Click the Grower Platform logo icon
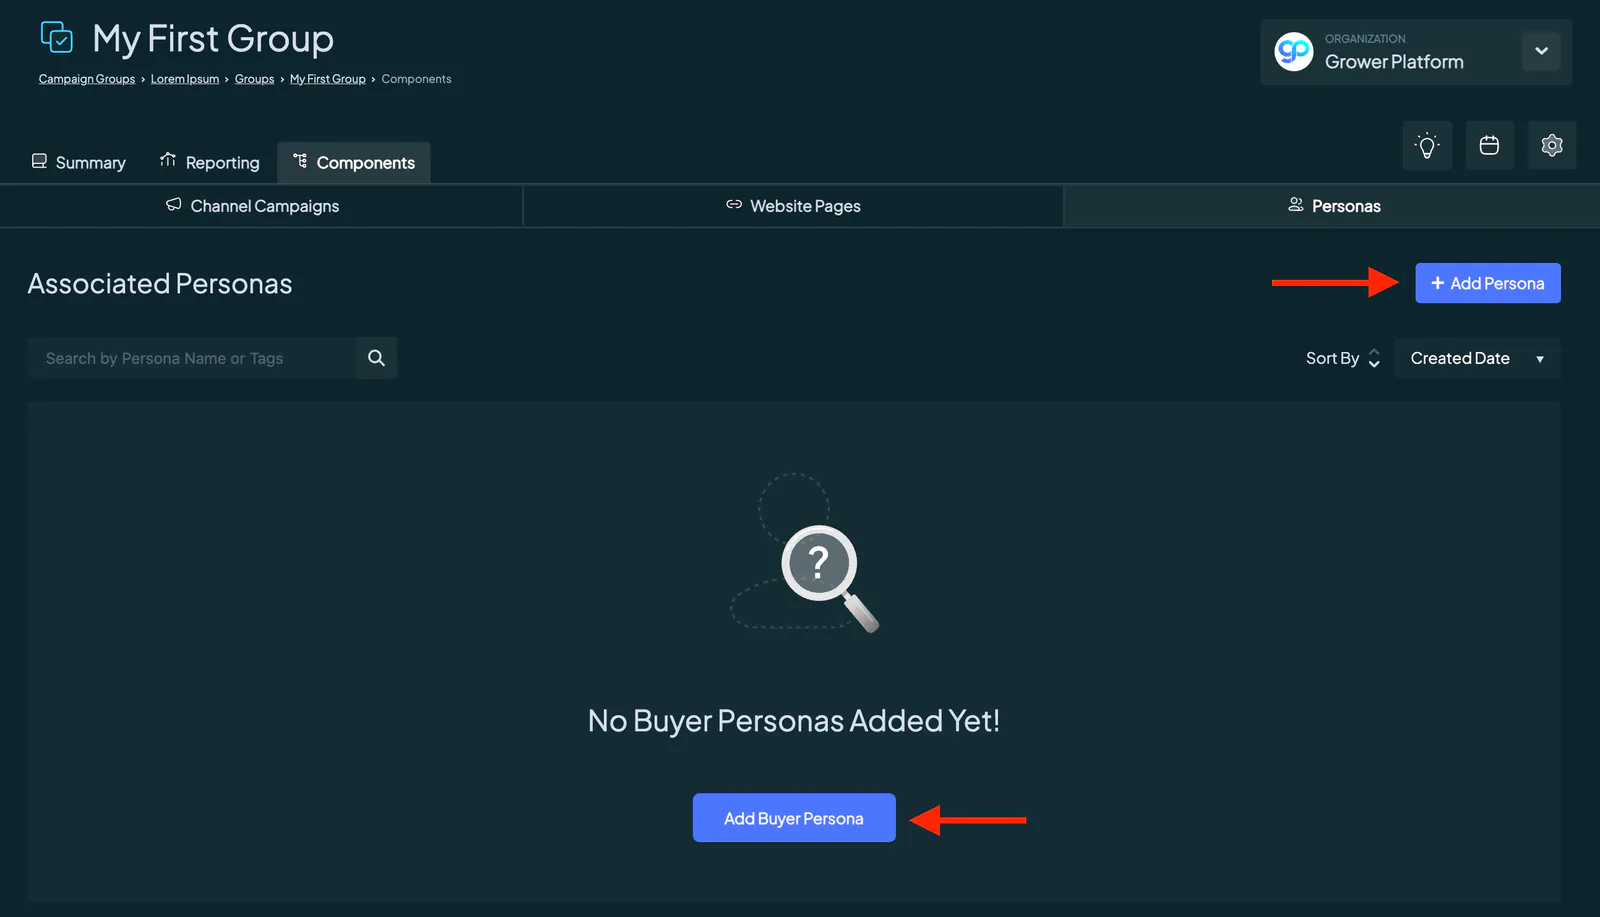 tap(1294, 51)
